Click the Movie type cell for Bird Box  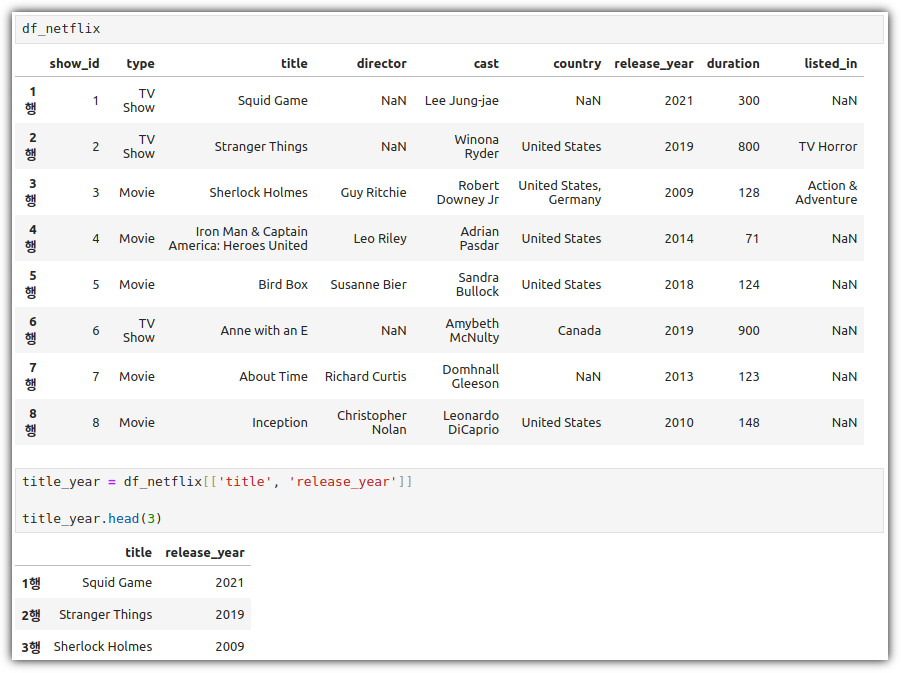point(137,284)
